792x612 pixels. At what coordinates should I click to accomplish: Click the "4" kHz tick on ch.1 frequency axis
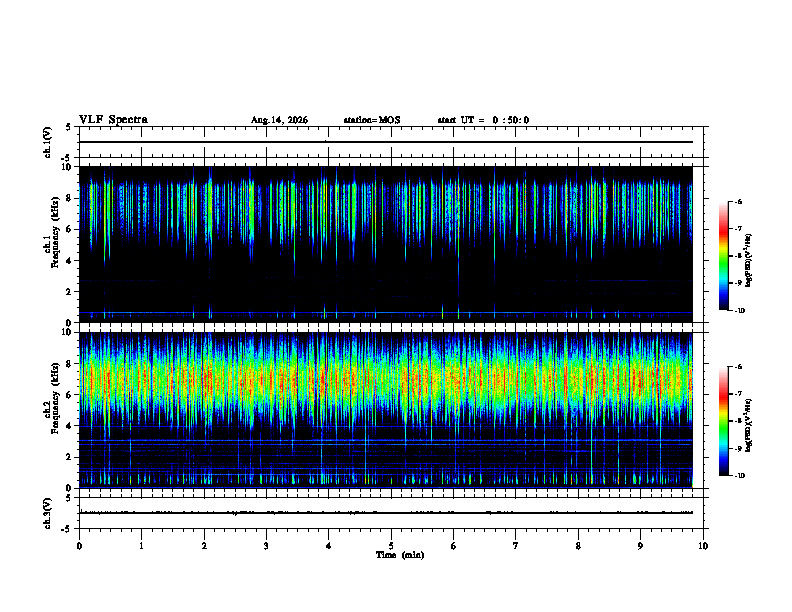coord(70,261)
